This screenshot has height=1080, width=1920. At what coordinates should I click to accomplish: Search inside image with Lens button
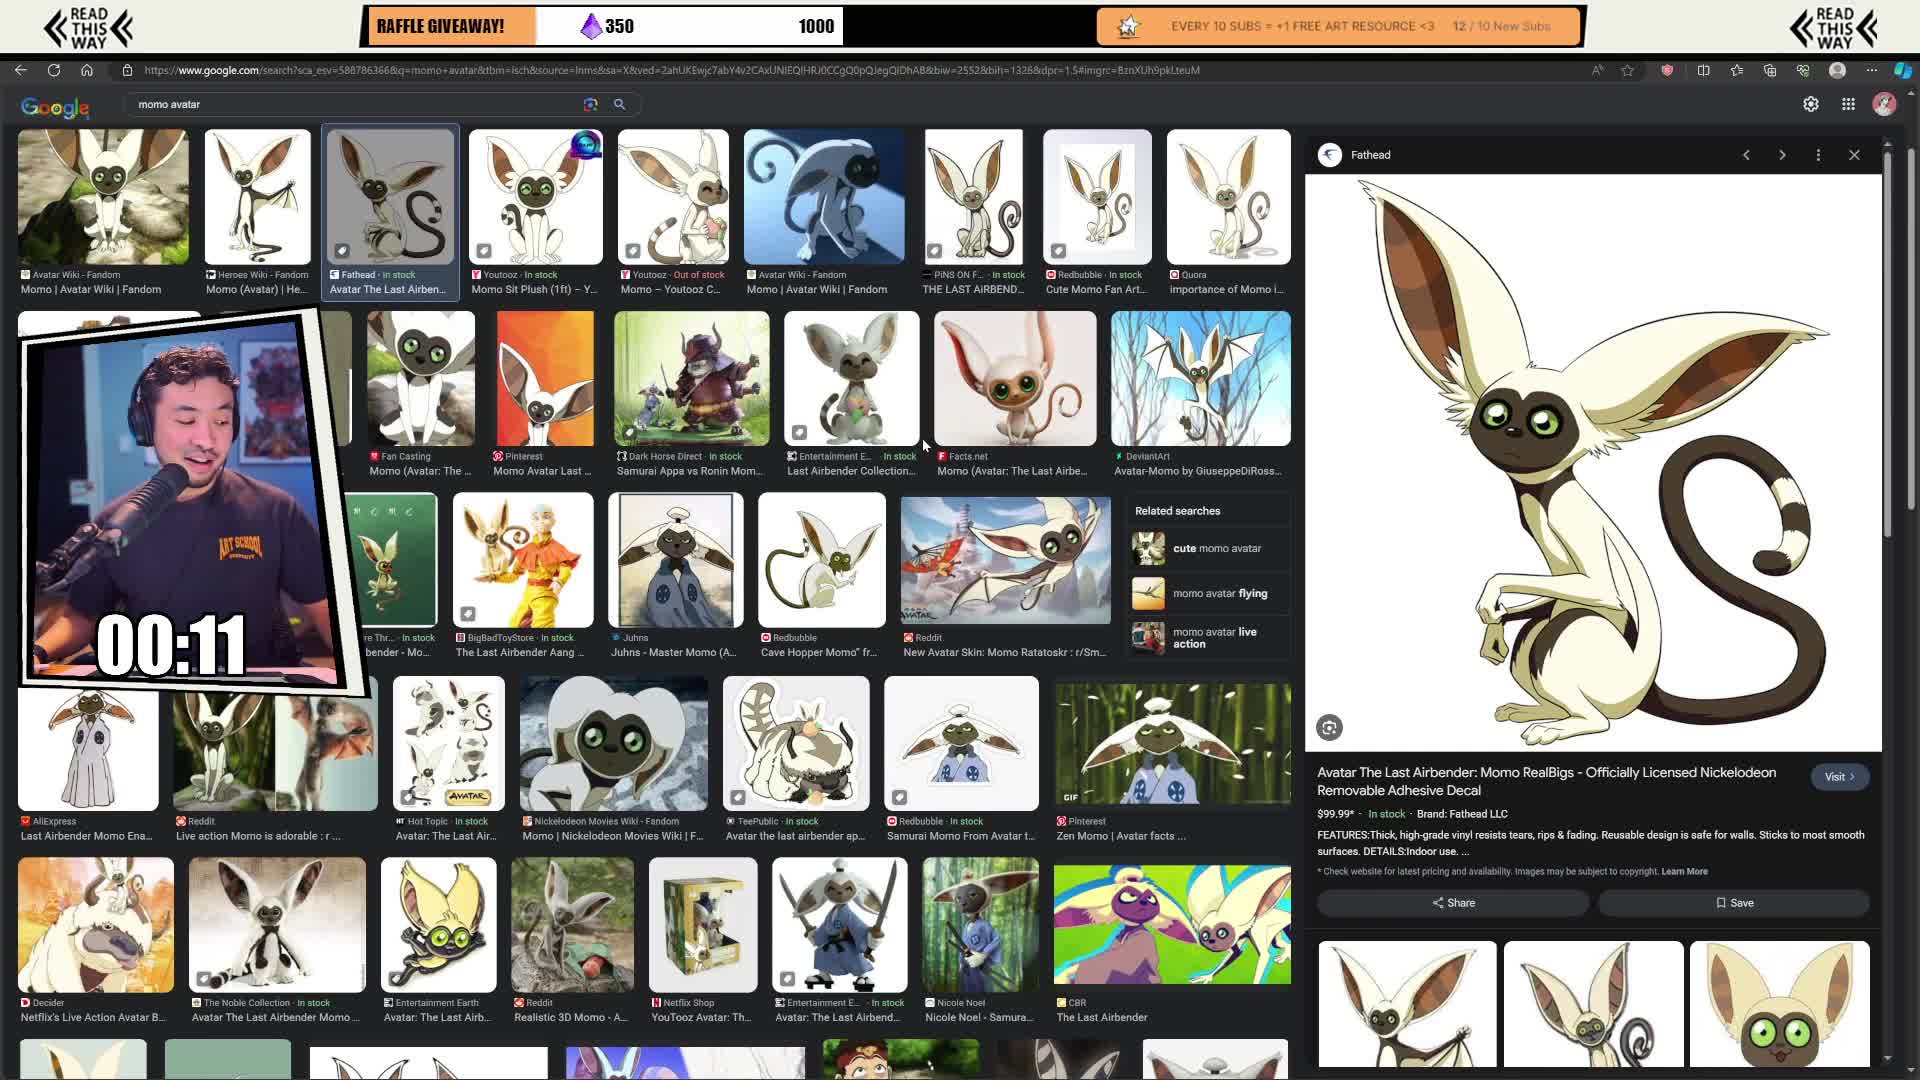(1329, 728)
